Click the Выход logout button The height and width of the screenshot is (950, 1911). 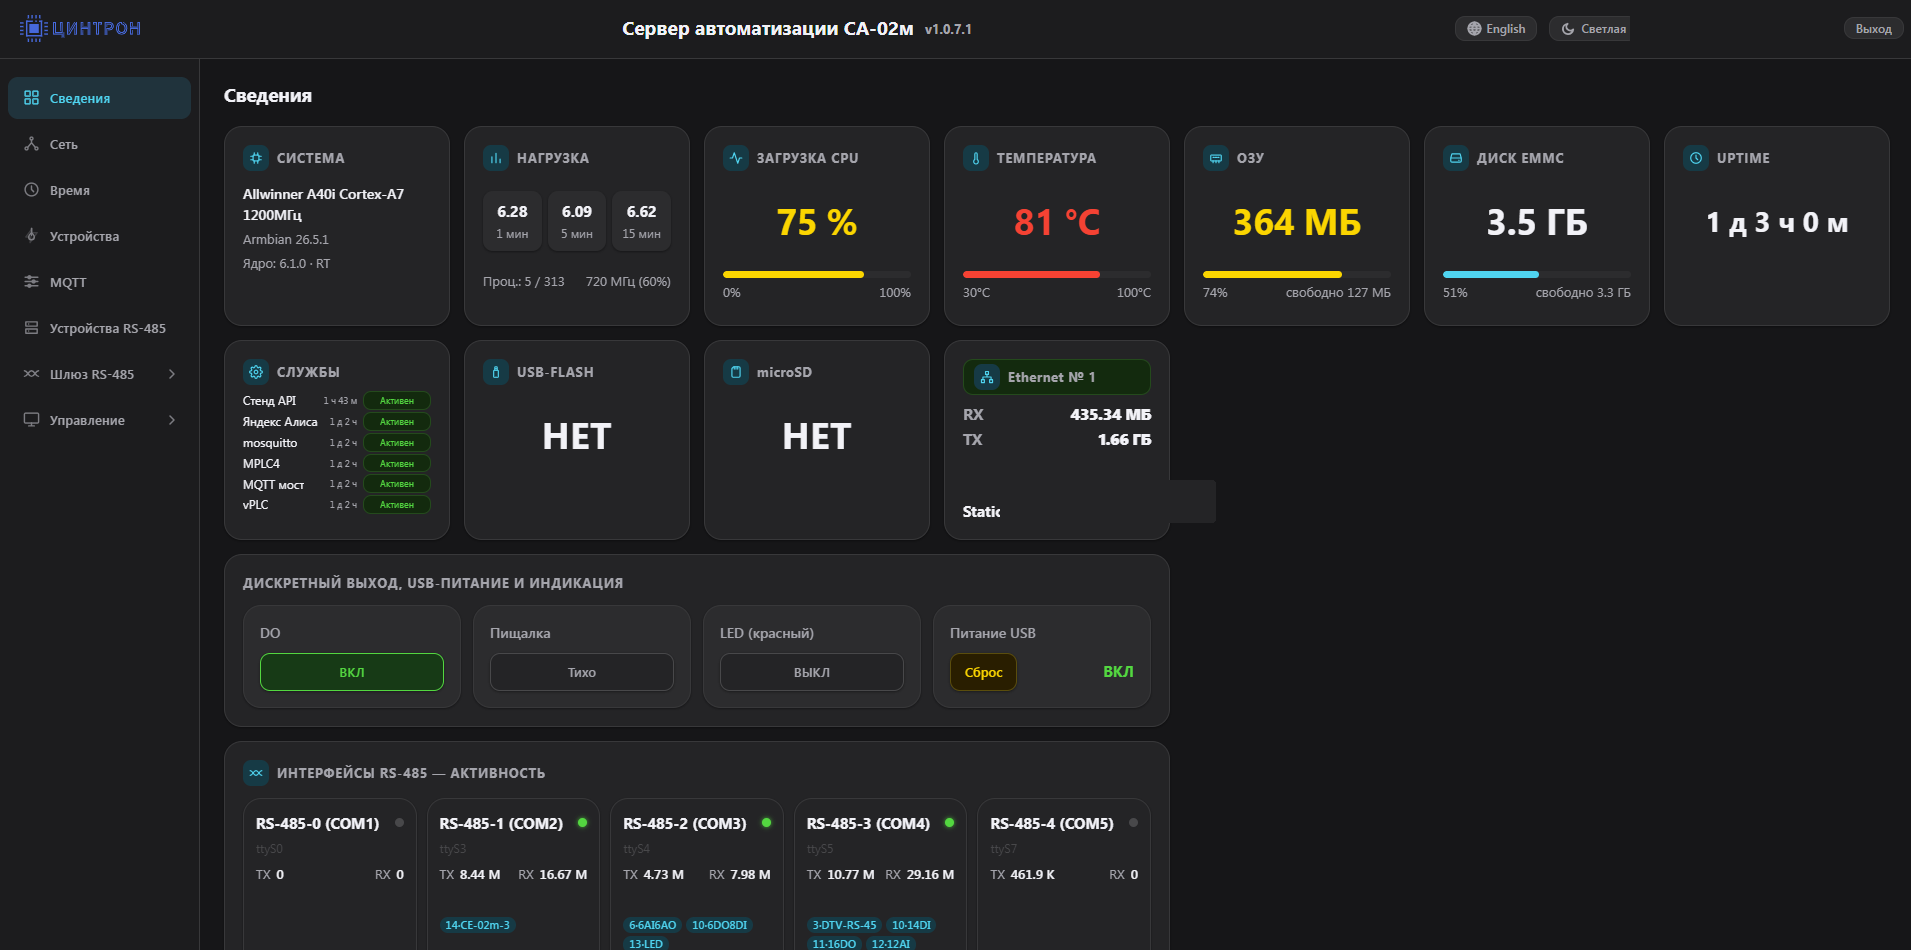click(1873, 29)
